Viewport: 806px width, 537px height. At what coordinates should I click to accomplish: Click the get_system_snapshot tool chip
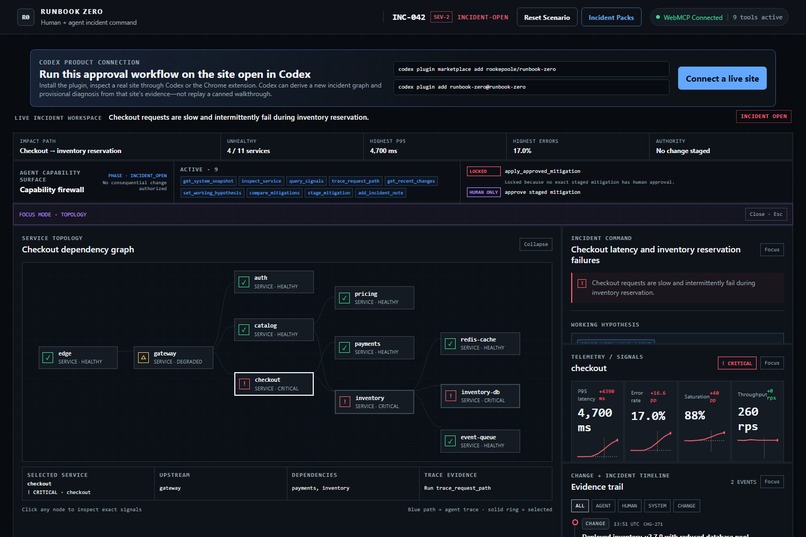pos(208,181)
